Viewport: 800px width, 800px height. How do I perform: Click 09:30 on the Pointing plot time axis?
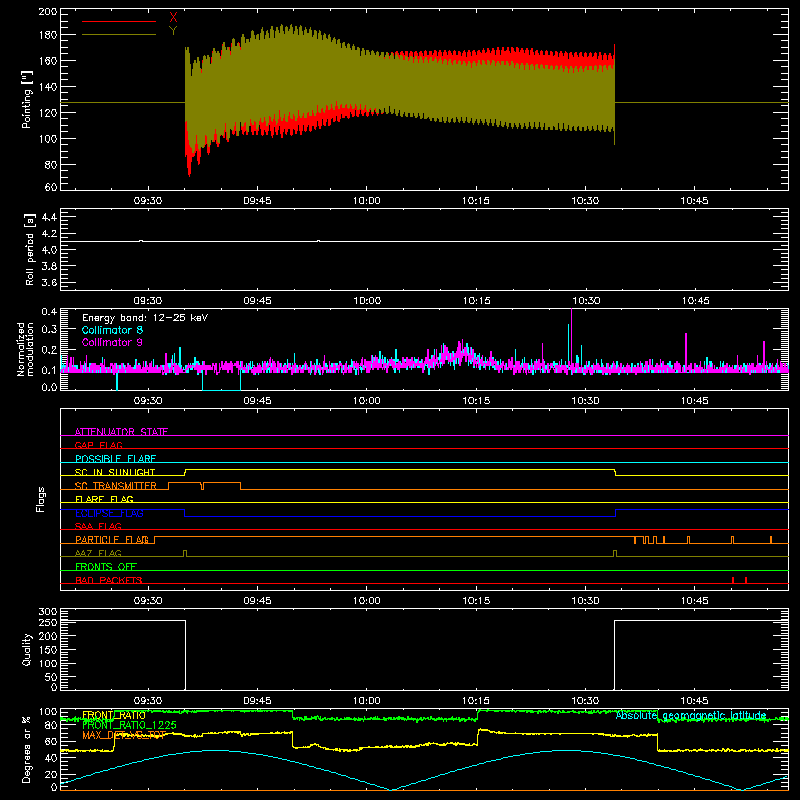pyautogui.click(x=148, y=201)
